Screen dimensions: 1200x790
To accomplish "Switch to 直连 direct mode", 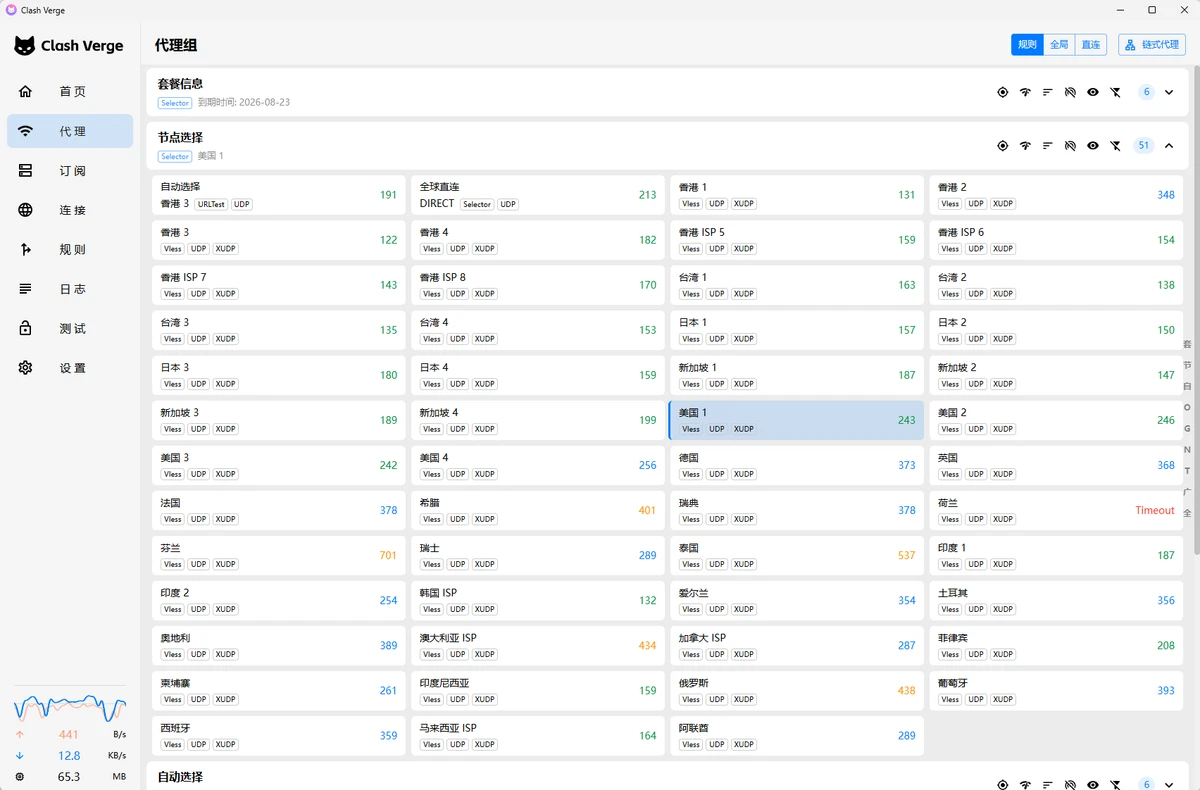I will pos(1091,45).
